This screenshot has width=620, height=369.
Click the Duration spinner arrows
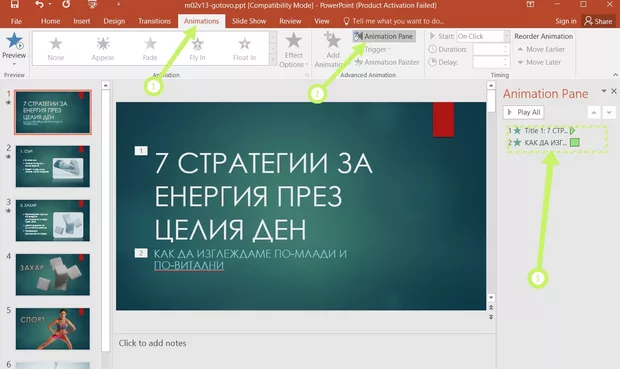pyautogui.click(x=505, y=49)
